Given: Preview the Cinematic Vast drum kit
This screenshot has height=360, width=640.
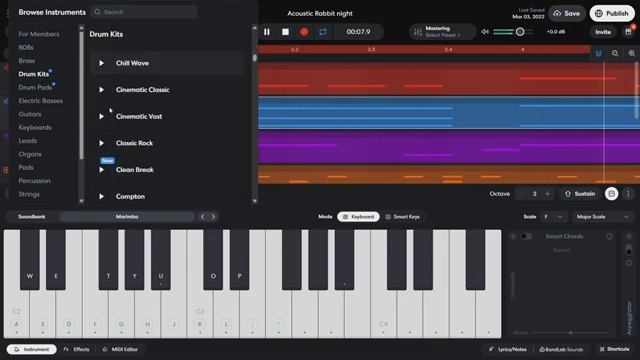Looking at the screenshot, I should pos(101,116).
